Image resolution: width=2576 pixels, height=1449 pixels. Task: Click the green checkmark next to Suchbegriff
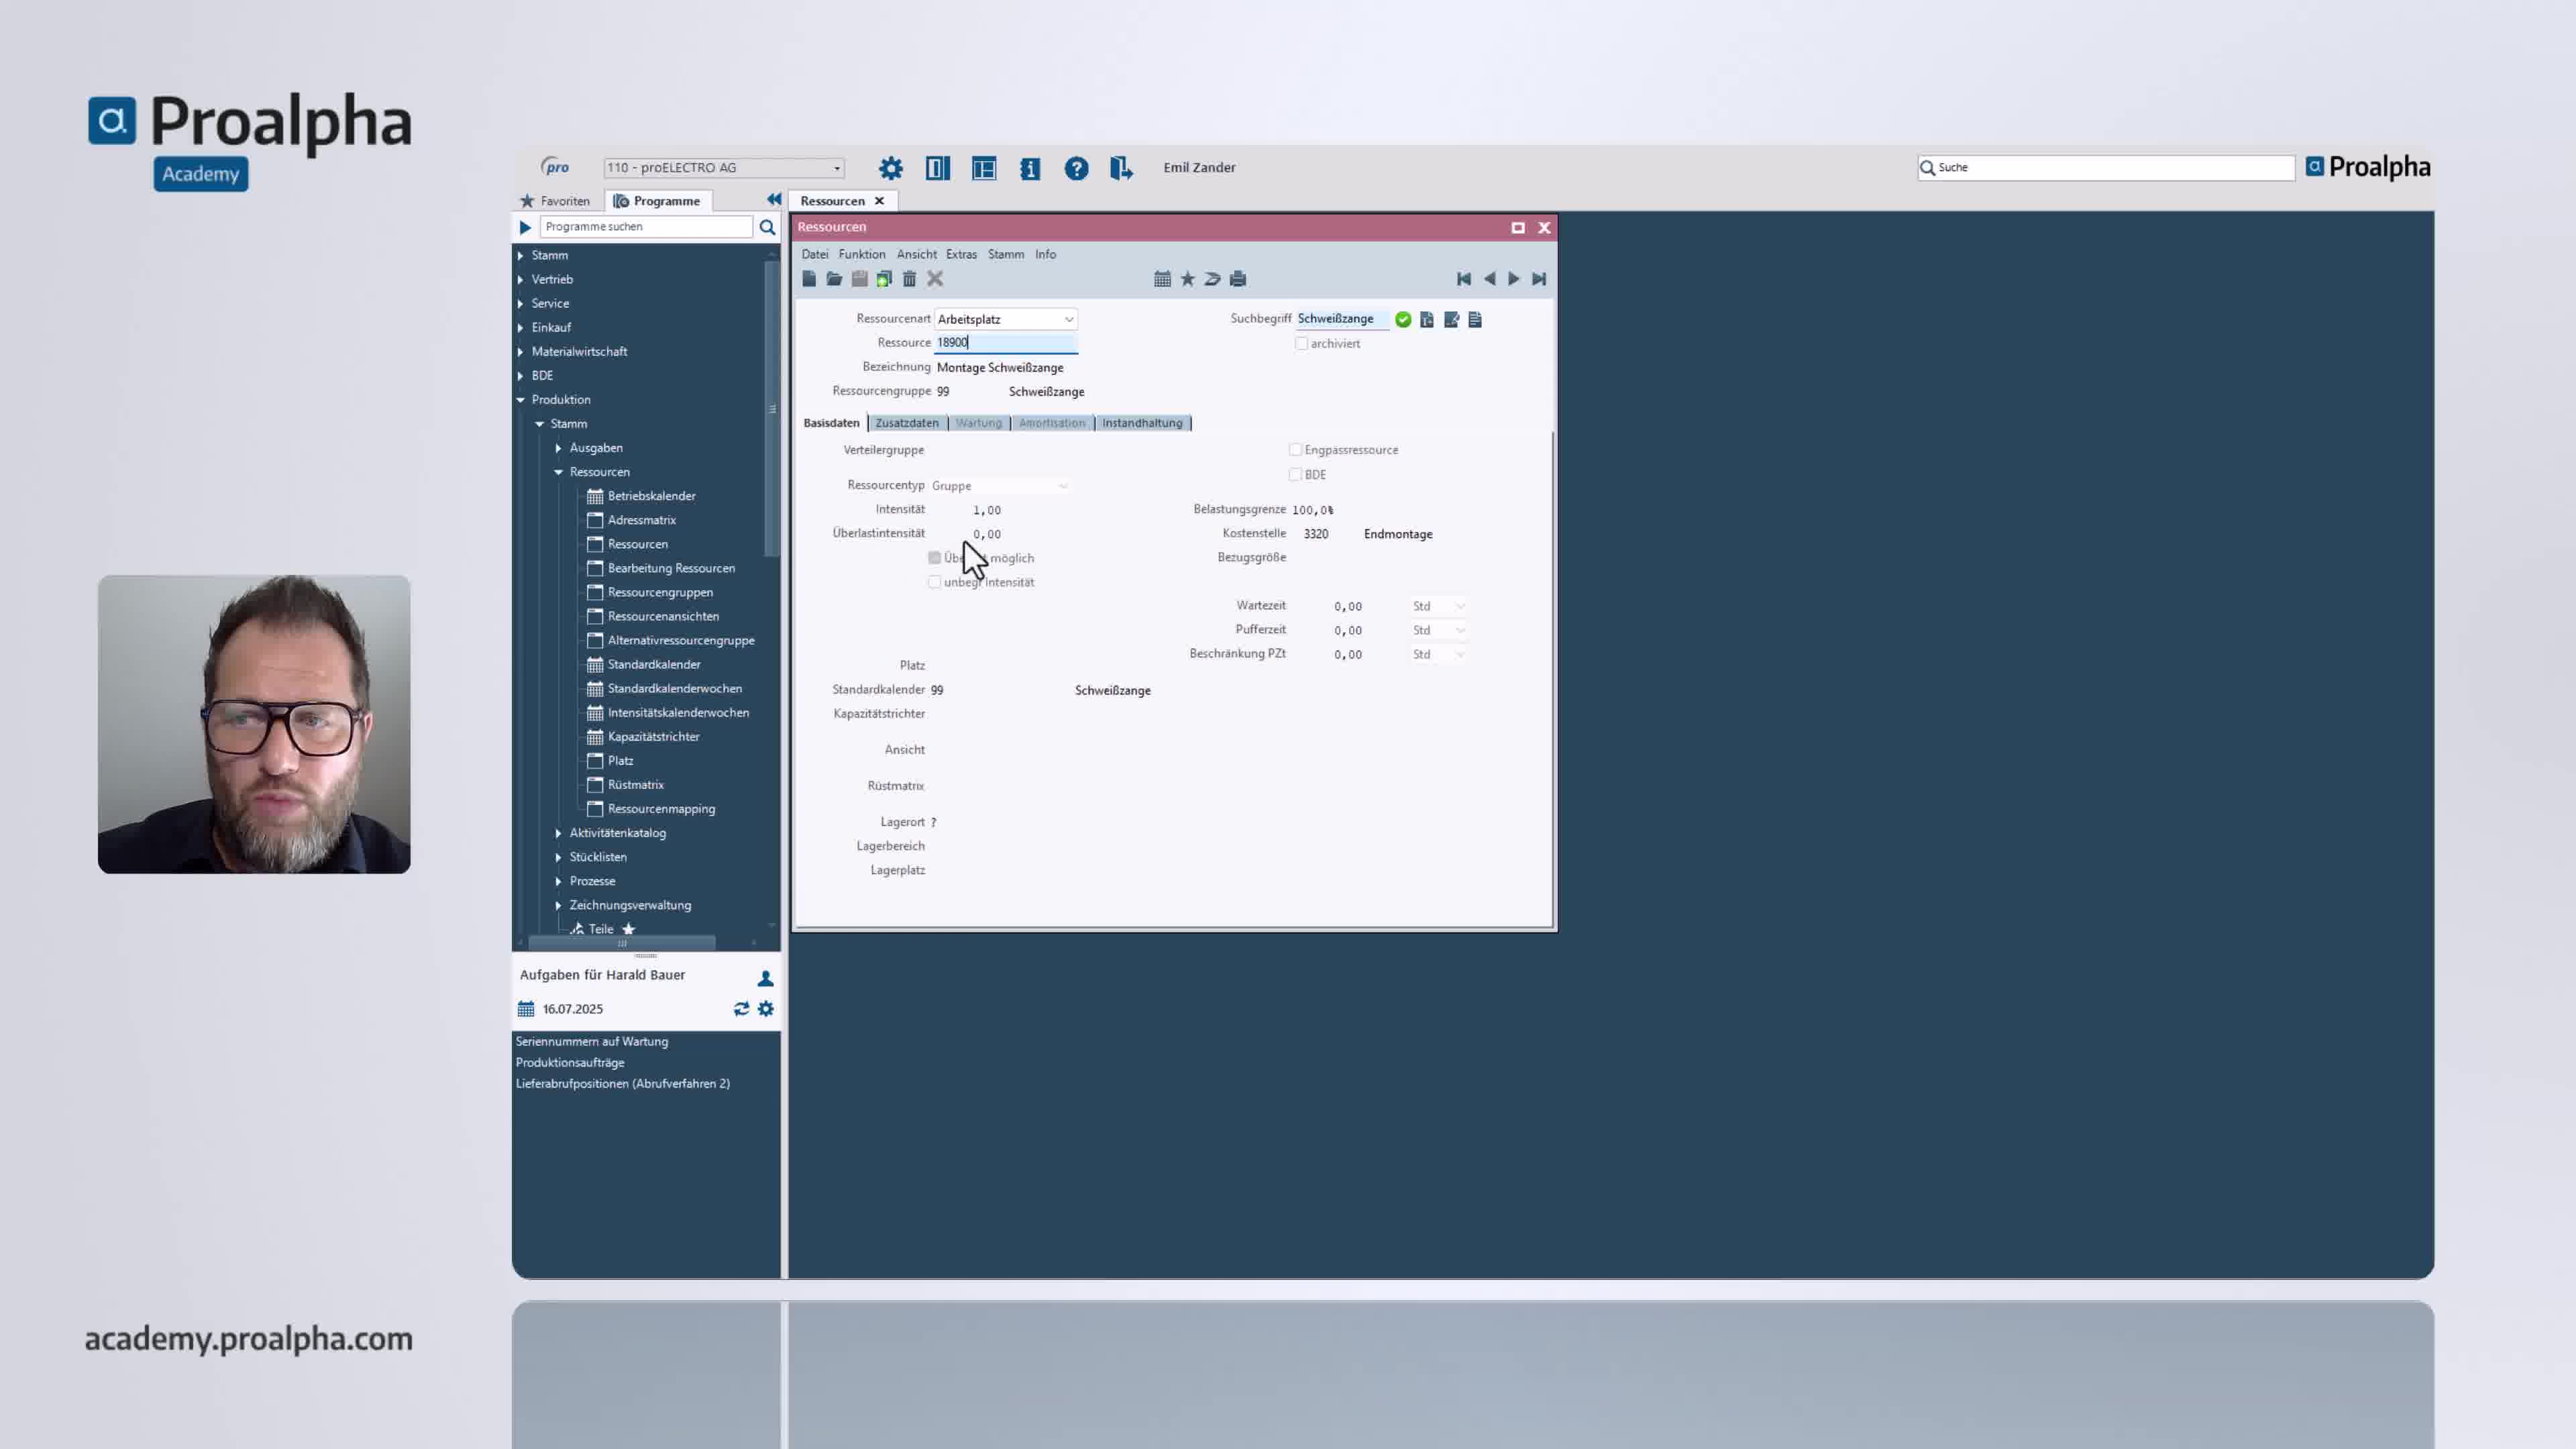tap(1403, 319)
